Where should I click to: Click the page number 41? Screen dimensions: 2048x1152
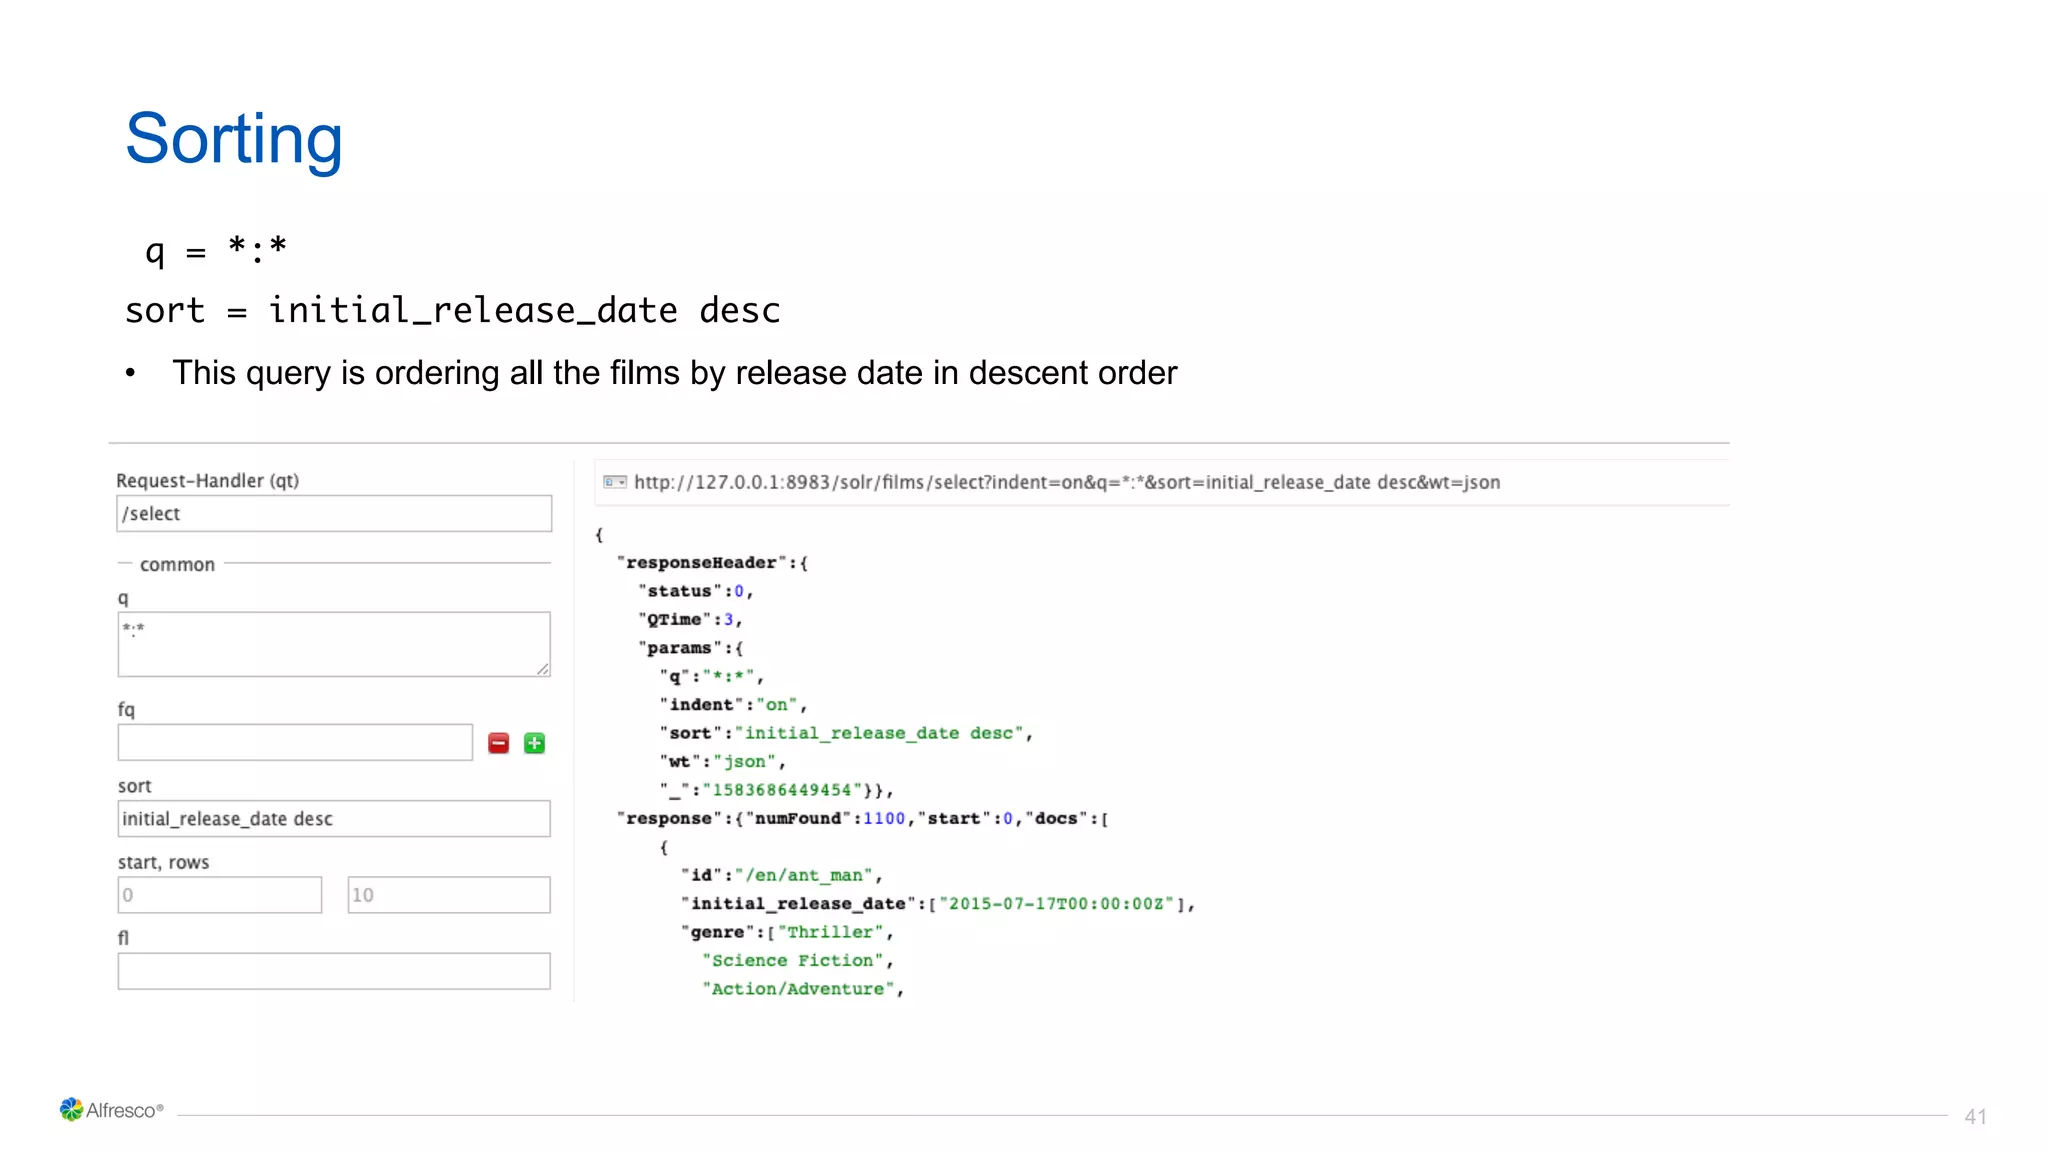click(1975, 1117)
